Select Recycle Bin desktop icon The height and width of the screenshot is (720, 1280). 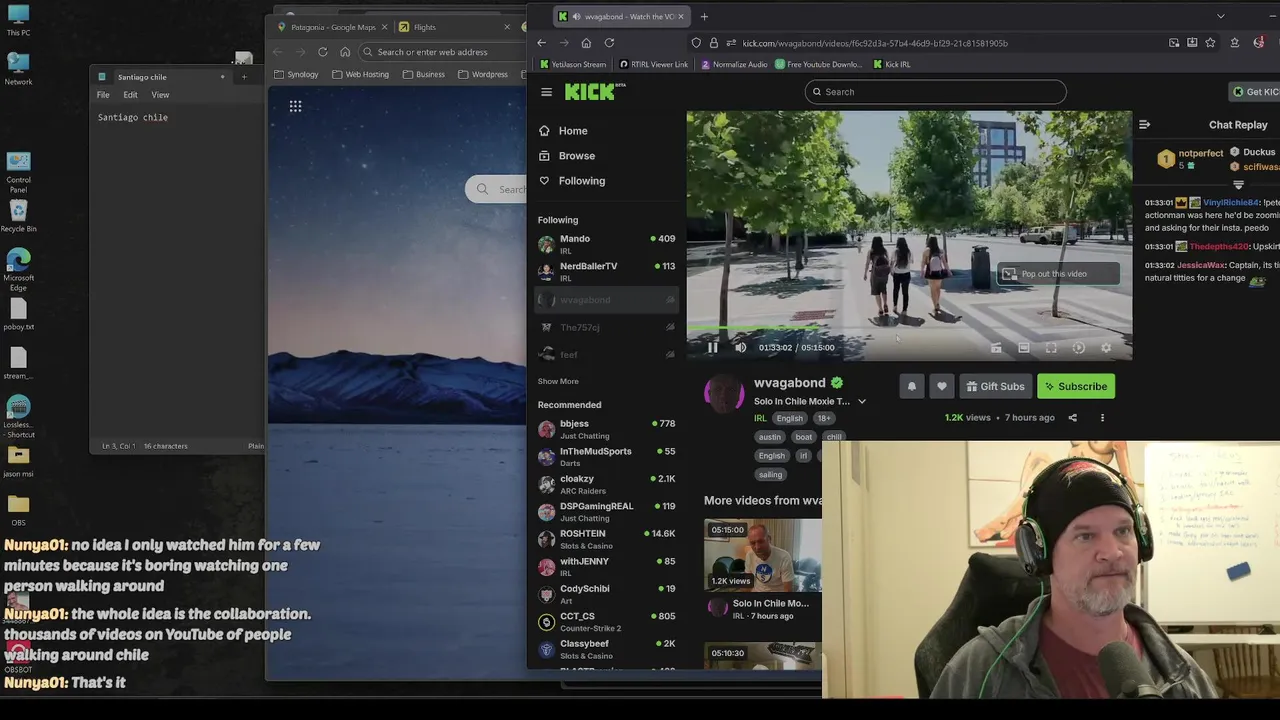click(18, 215)
